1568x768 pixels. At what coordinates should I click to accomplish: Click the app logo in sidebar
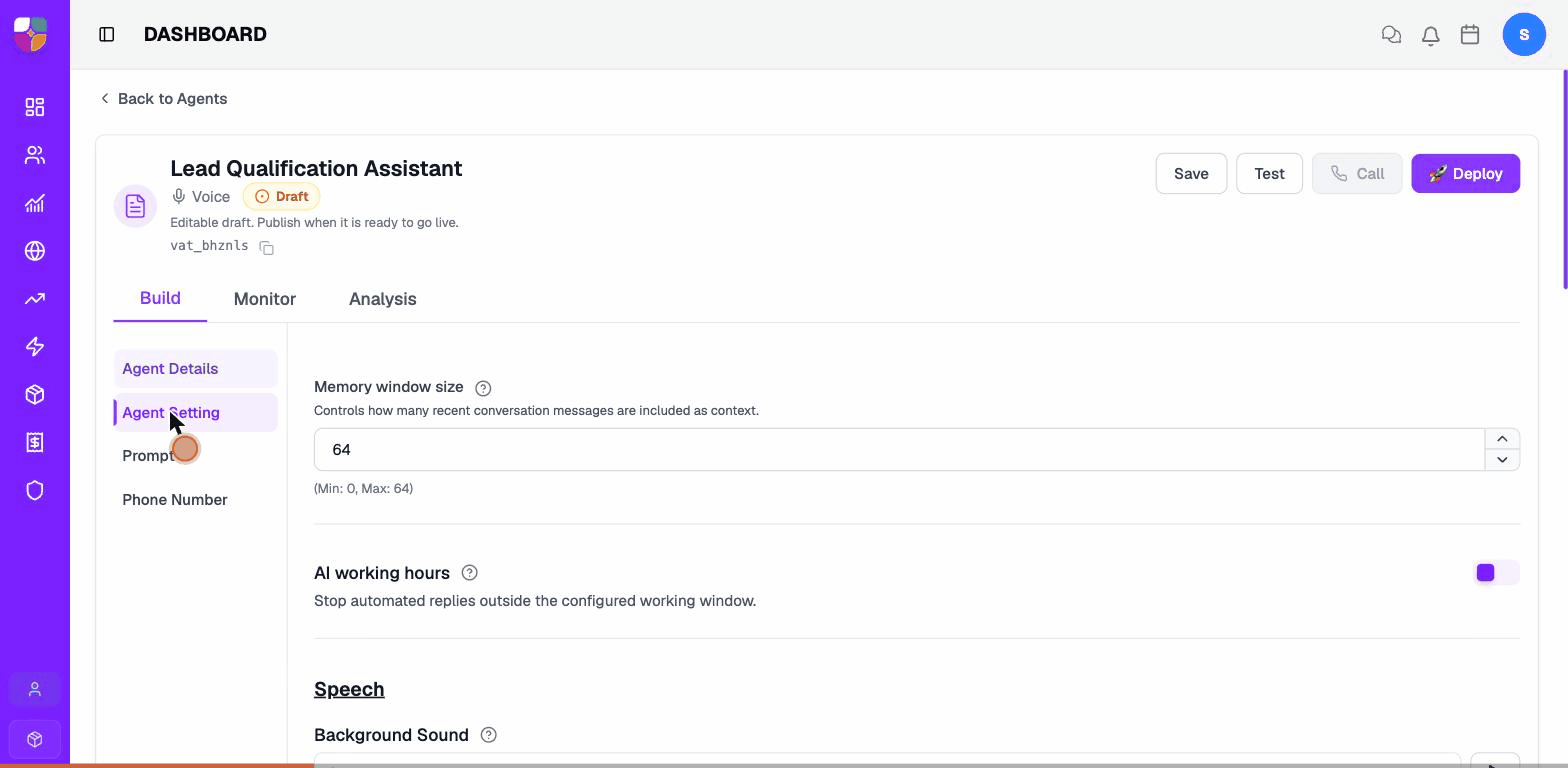tap(31, 34)
